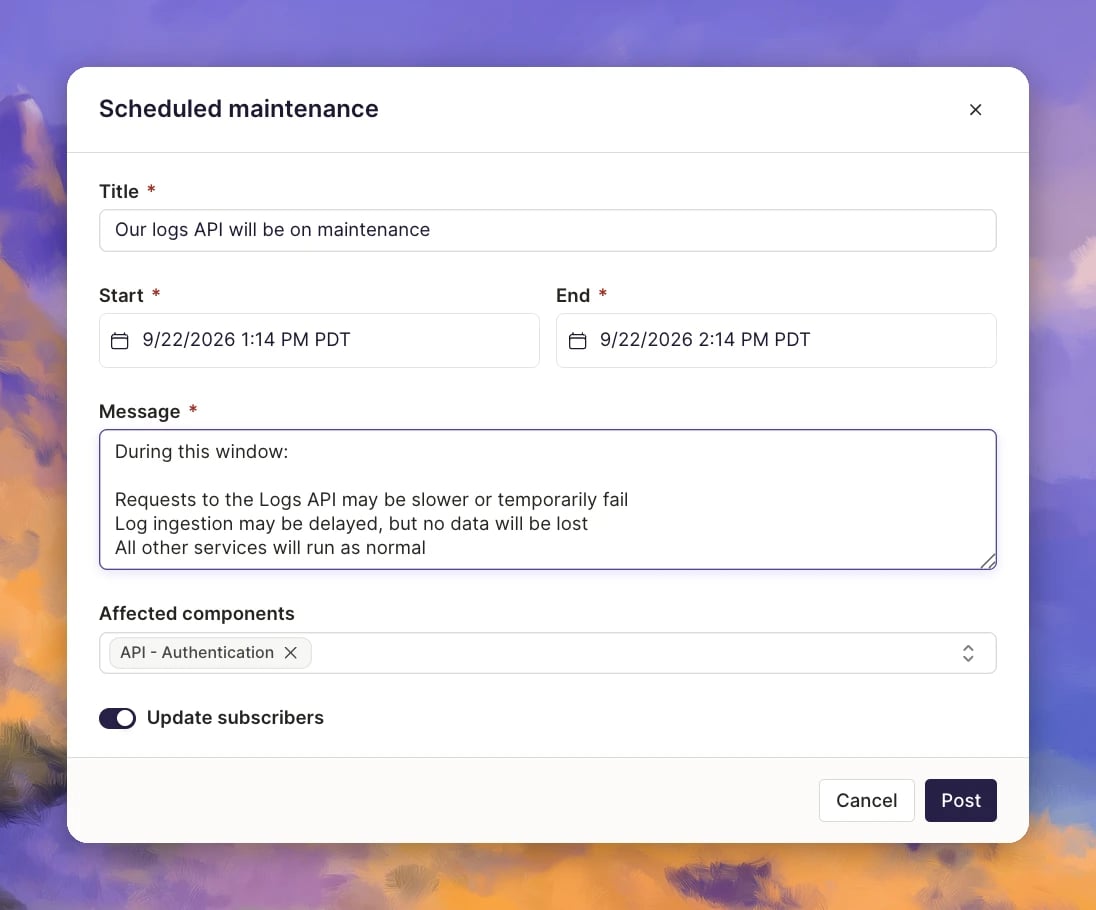
Task: Click inside the Message text area
Action: [547, 499]
